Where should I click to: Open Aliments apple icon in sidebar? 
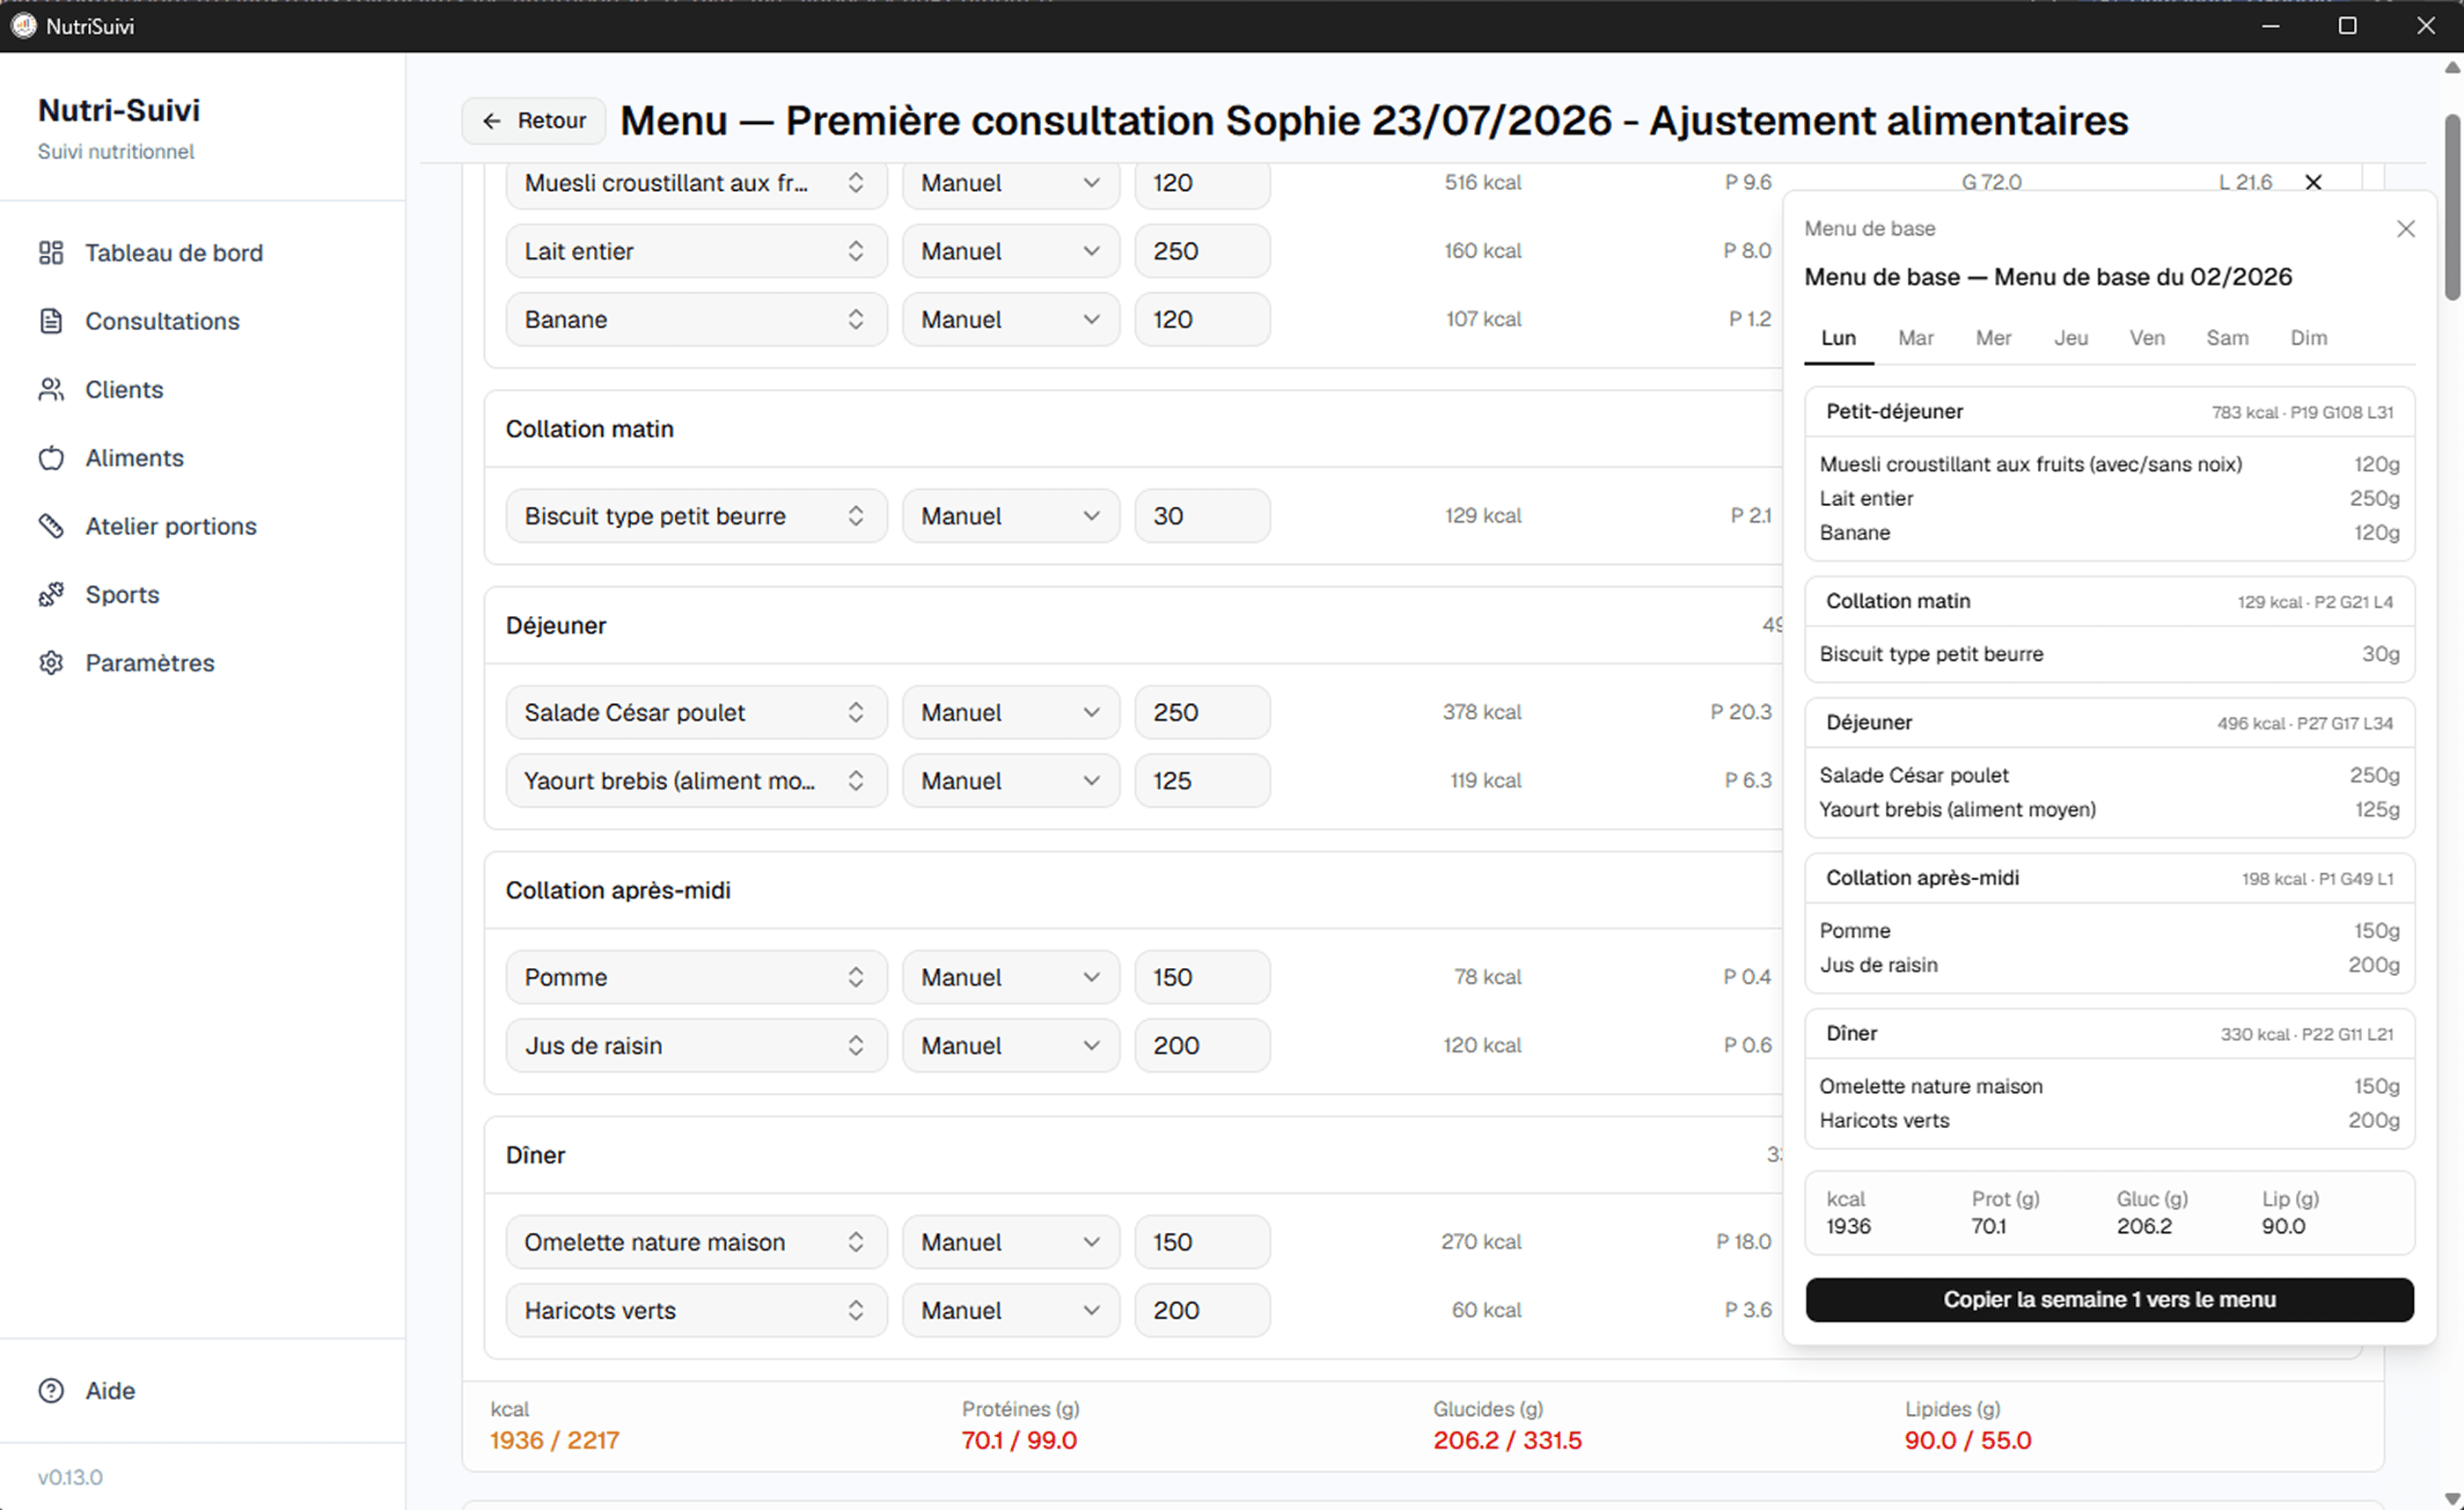[x=51, y=458]
